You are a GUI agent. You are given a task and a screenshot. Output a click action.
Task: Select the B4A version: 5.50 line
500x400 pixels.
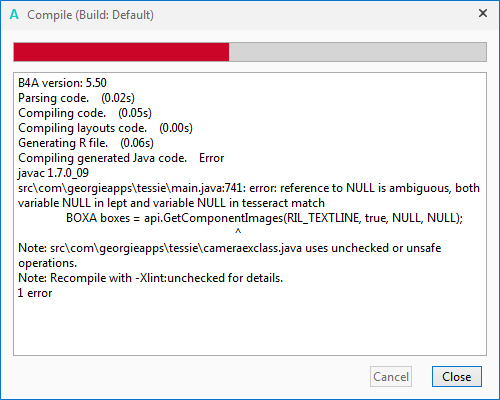pos(62,83)
